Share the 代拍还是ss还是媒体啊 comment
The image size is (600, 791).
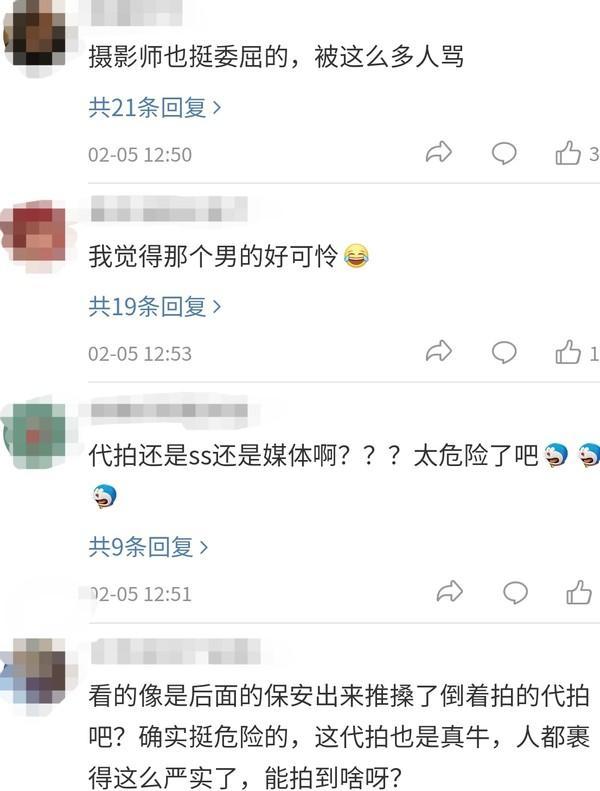[x=450, y=591]
